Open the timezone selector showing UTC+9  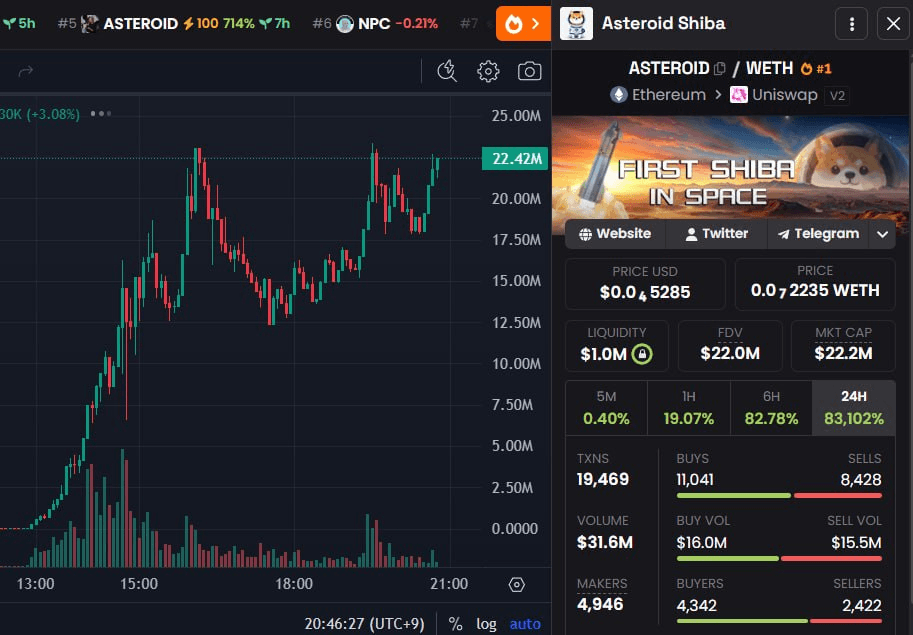364,624
